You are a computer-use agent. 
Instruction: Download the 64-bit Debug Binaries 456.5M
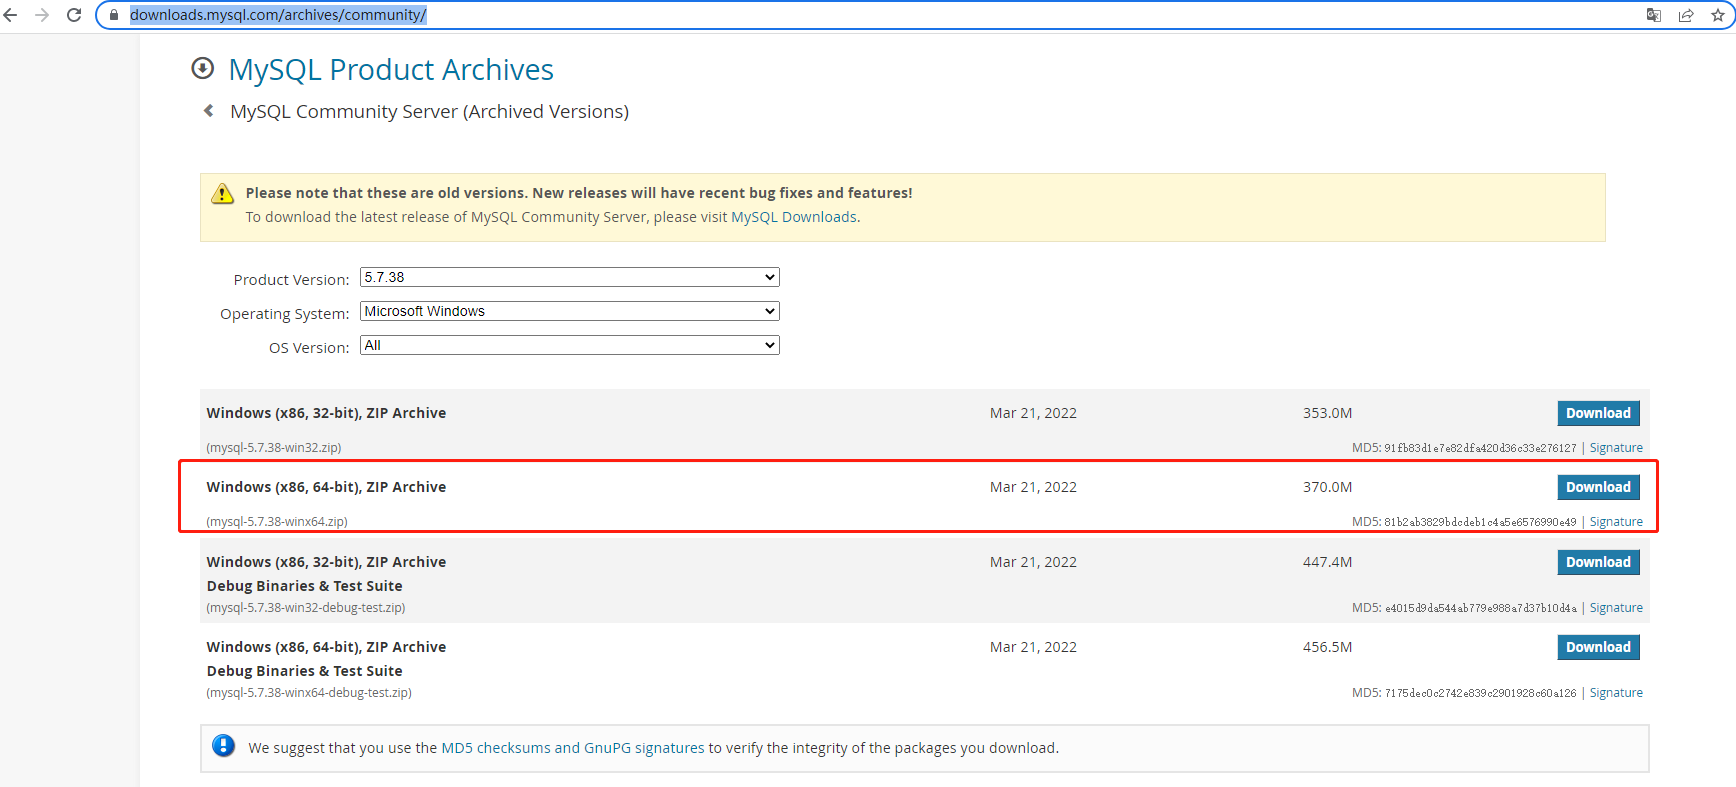1598,647
